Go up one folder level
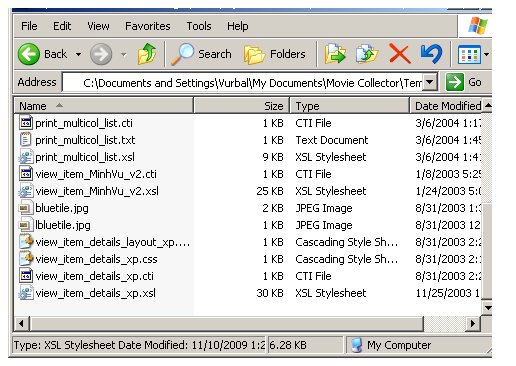This screenshot has height=366, width=516. (x=147, y=54)
